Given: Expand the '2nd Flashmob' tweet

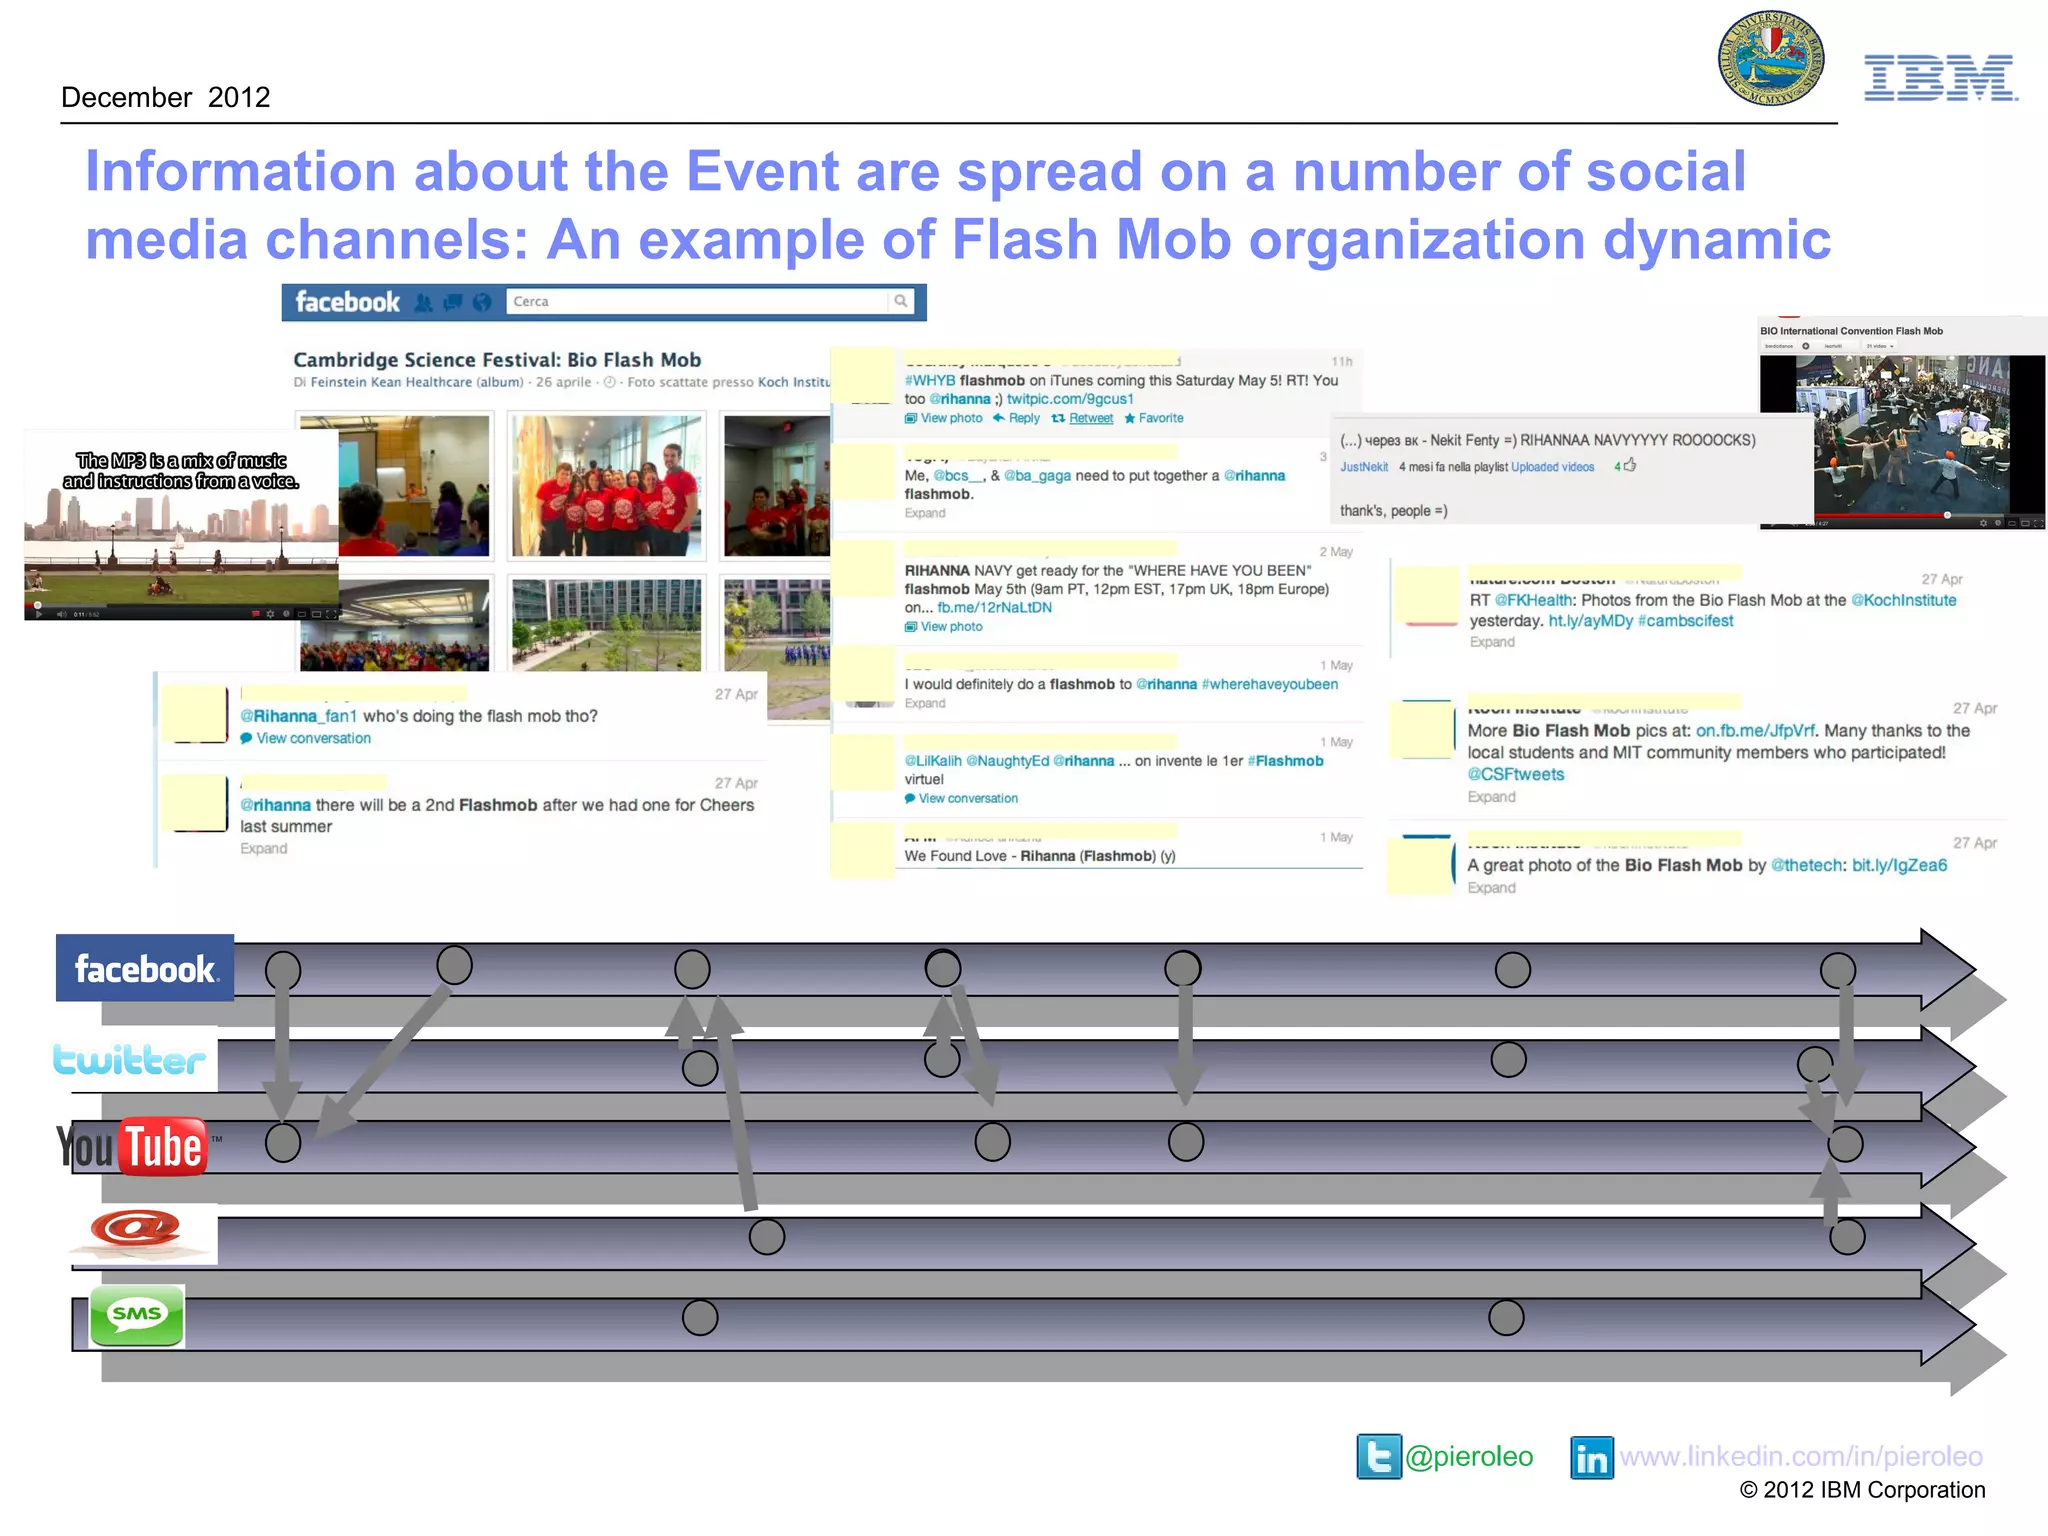Looking at the screenshot, I should 264,848.
